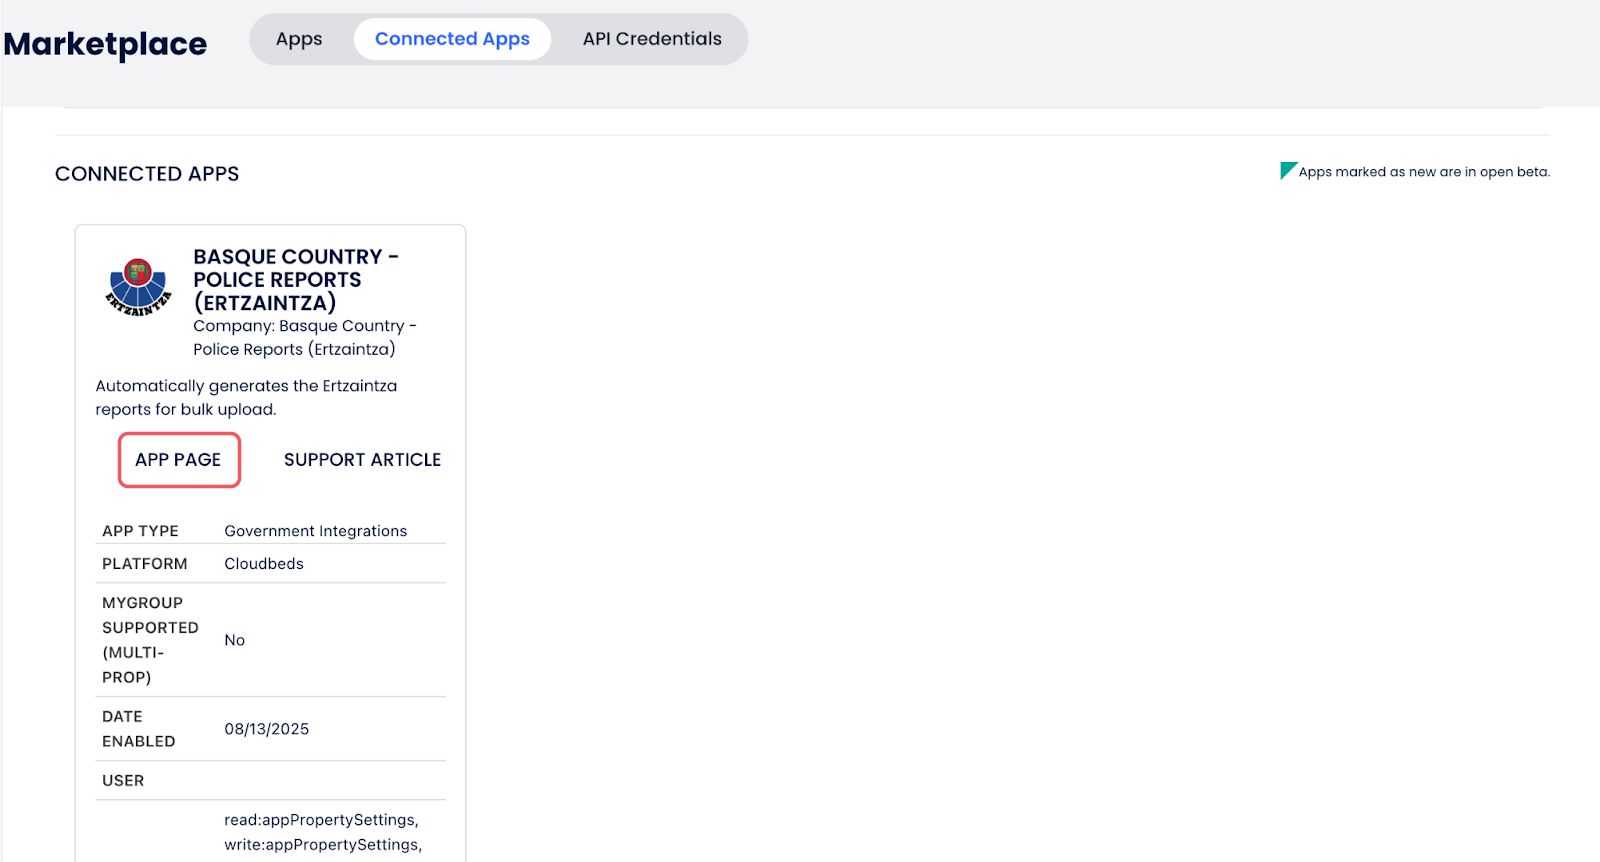Click the Marketplace page title

[x=105, y=44]
